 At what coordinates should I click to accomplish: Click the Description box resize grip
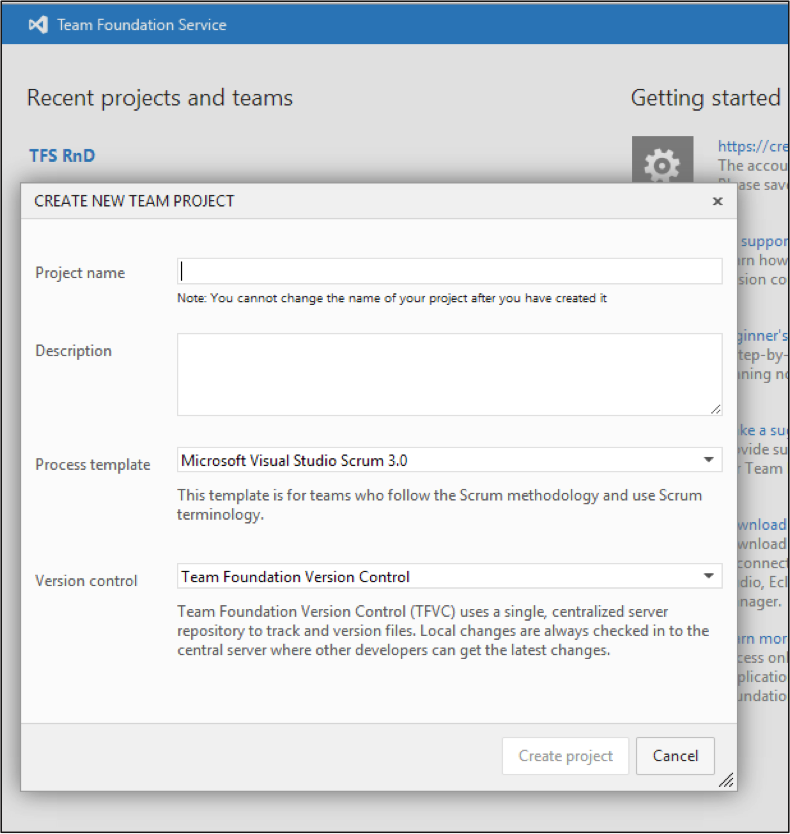click(716, 409)
